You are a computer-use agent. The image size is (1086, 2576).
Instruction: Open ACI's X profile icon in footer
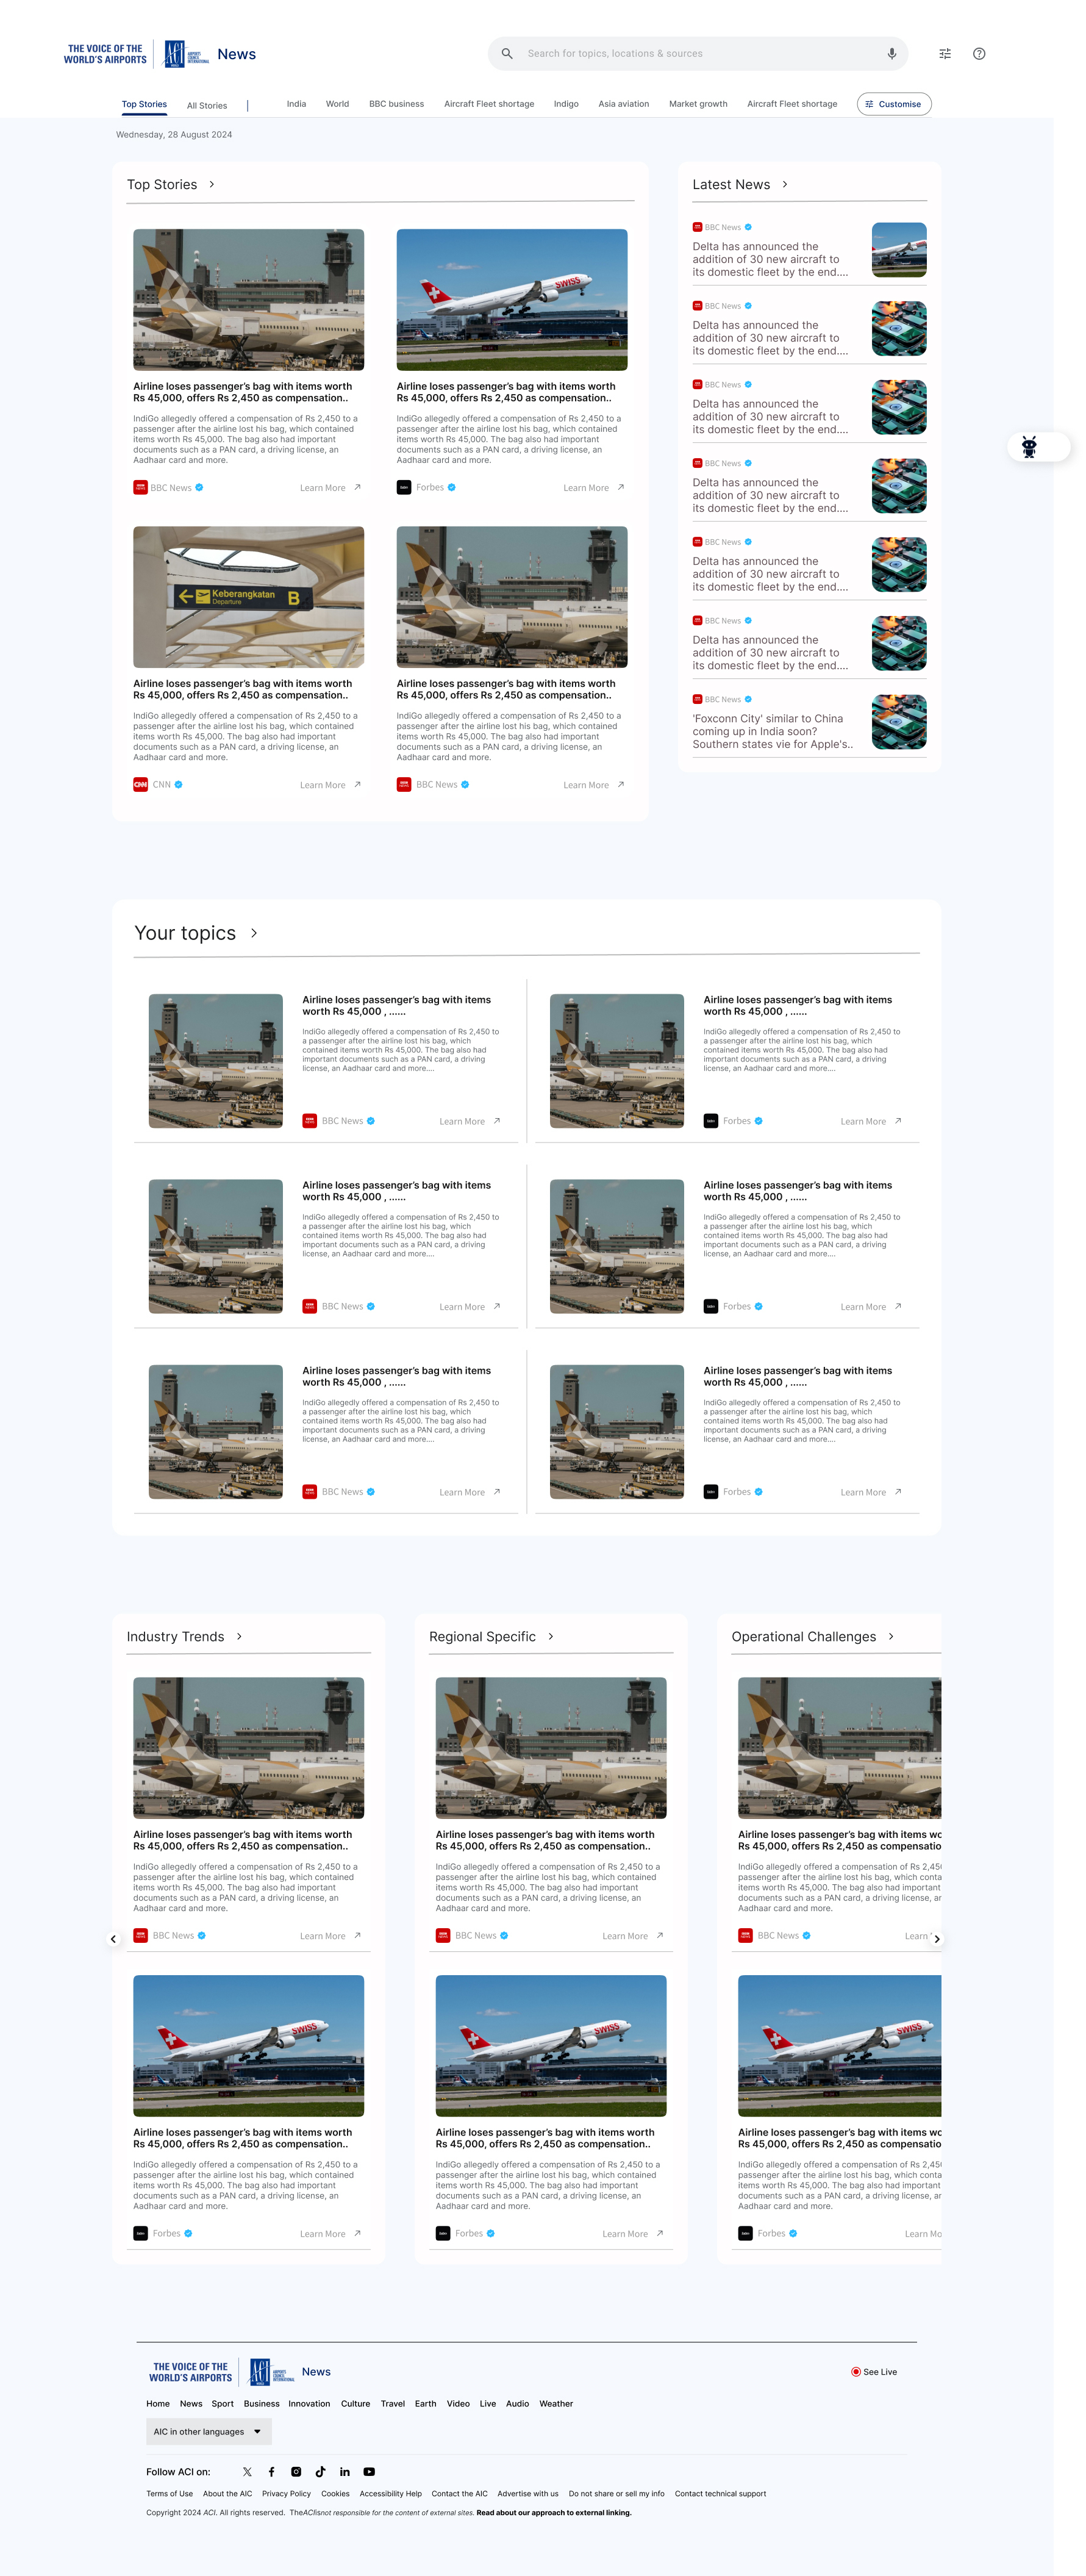point(247,2471)
